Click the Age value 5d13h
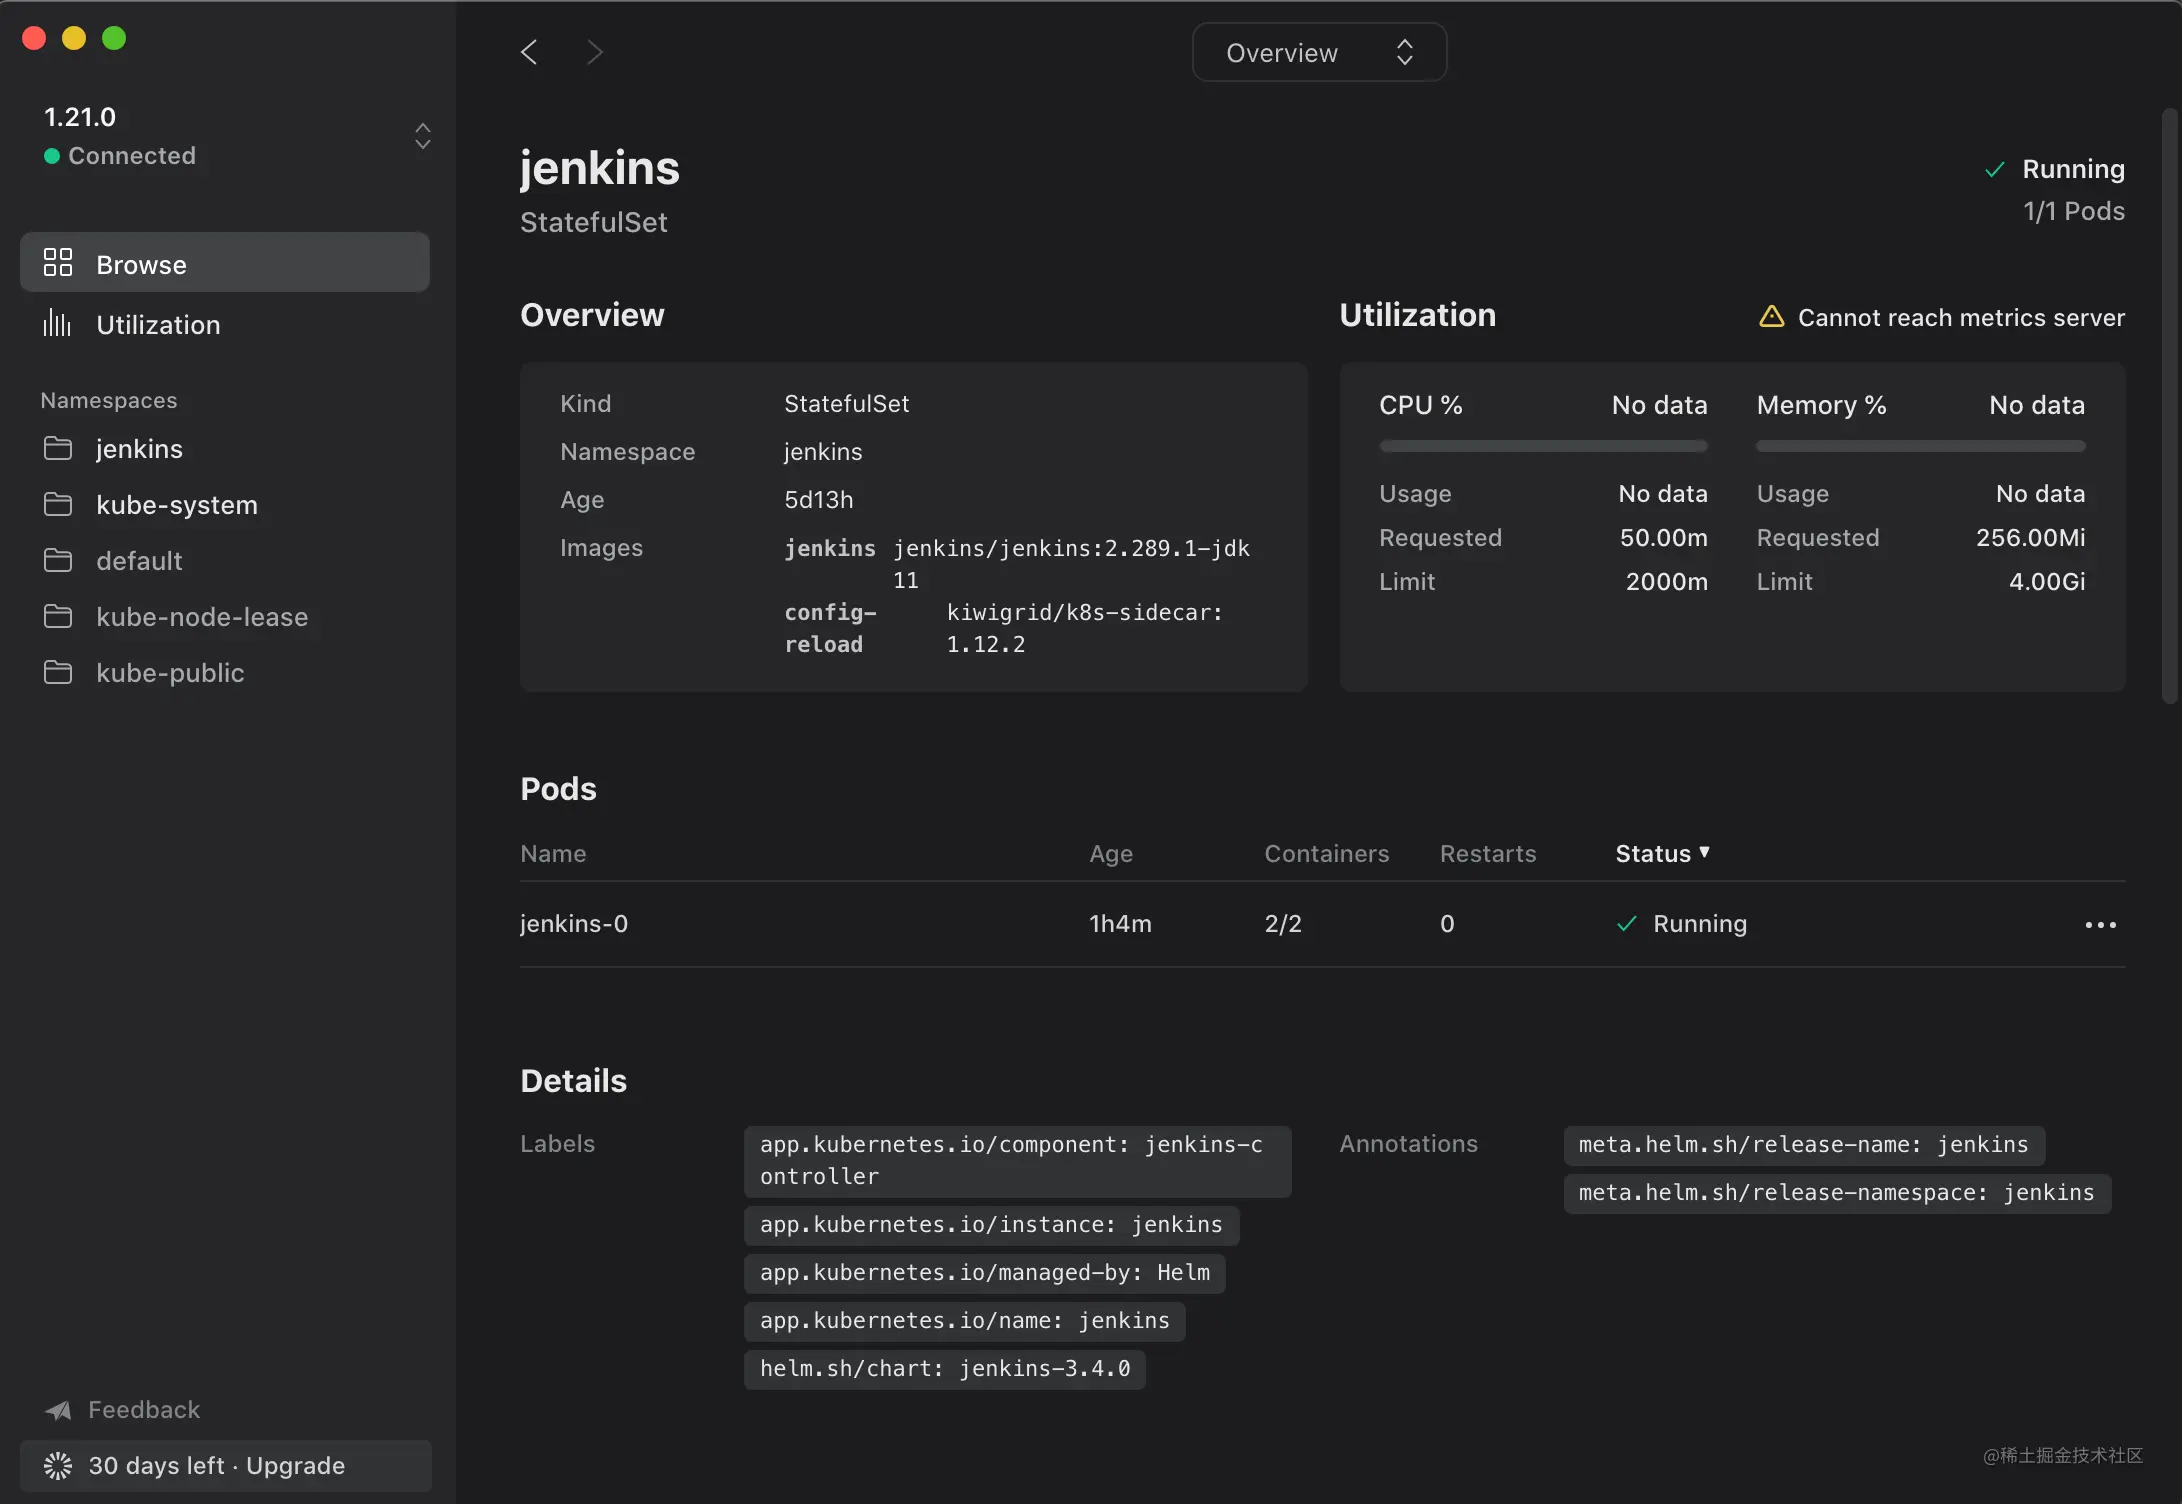This screenshot has height=1504, width=2182. [x=819, y=500]
